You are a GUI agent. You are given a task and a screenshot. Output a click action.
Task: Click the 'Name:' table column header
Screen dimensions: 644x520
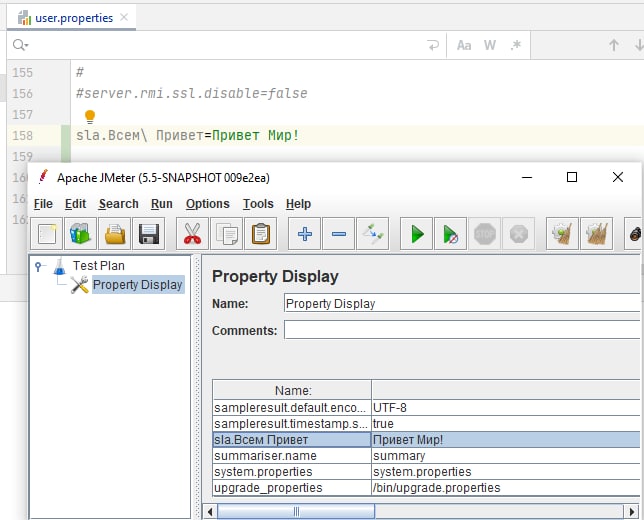[x=292, y=390]
